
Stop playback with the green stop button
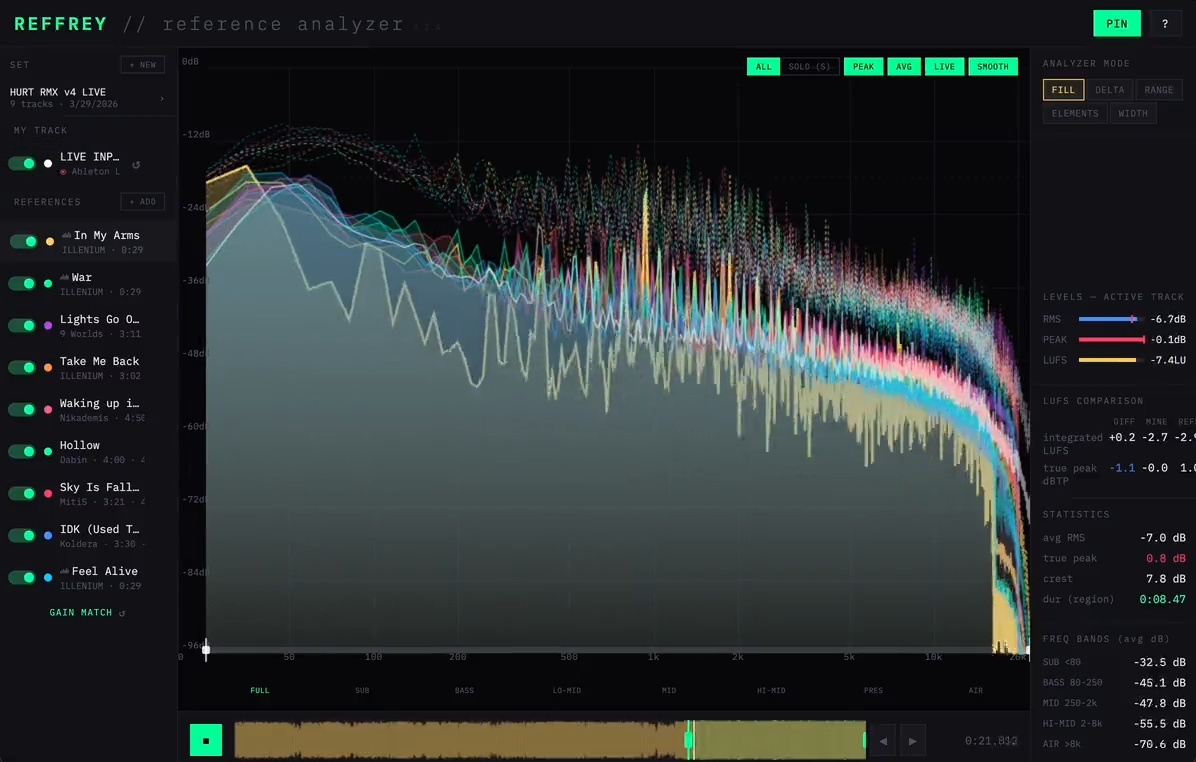click(206, 740)
